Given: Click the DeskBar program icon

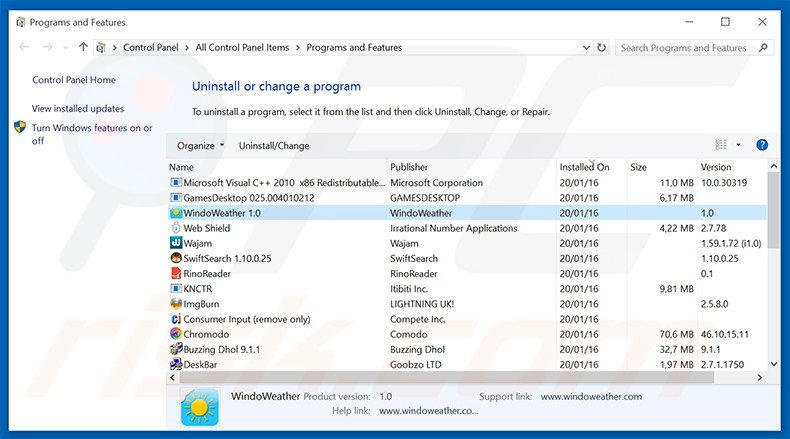Looking at the screenshot, I should (x=175, y=364).
